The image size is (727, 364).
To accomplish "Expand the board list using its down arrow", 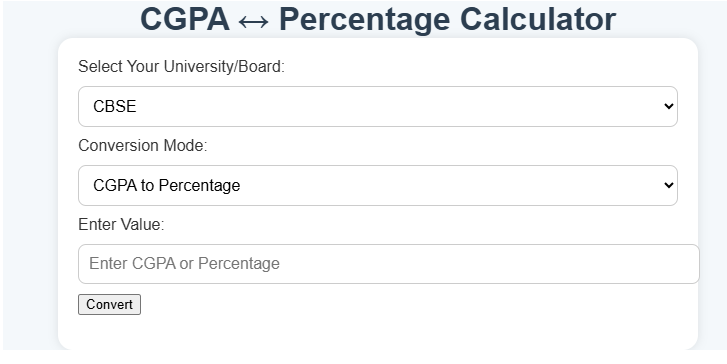I will tap(668, 106).
